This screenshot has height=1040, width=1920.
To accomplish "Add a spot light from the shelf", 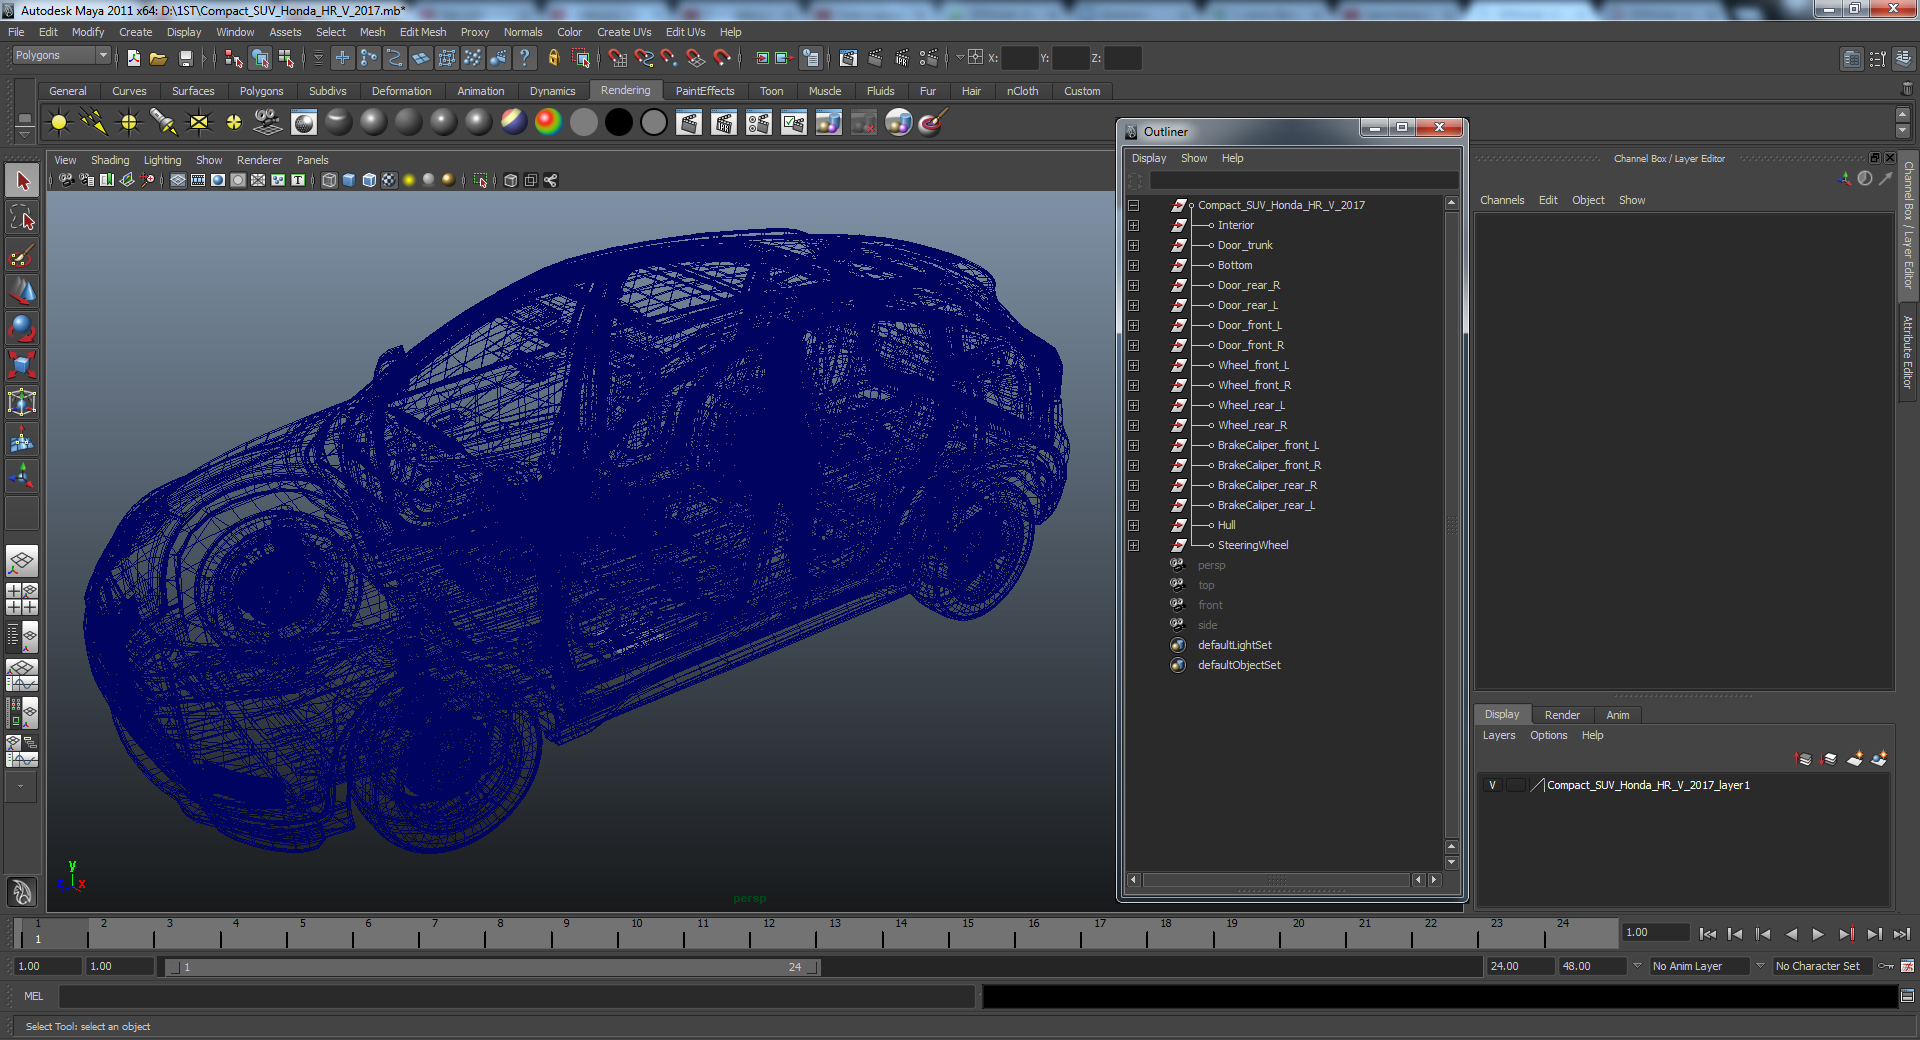I will tap(163, 123).
